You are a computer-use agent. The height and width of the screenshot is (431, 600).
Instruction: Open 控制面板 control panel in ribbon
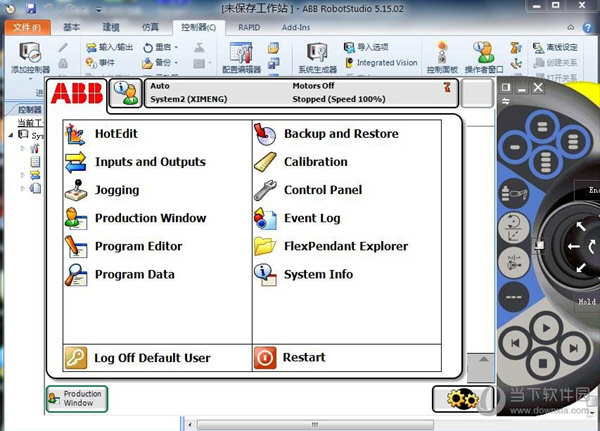(x=442, y=57)
